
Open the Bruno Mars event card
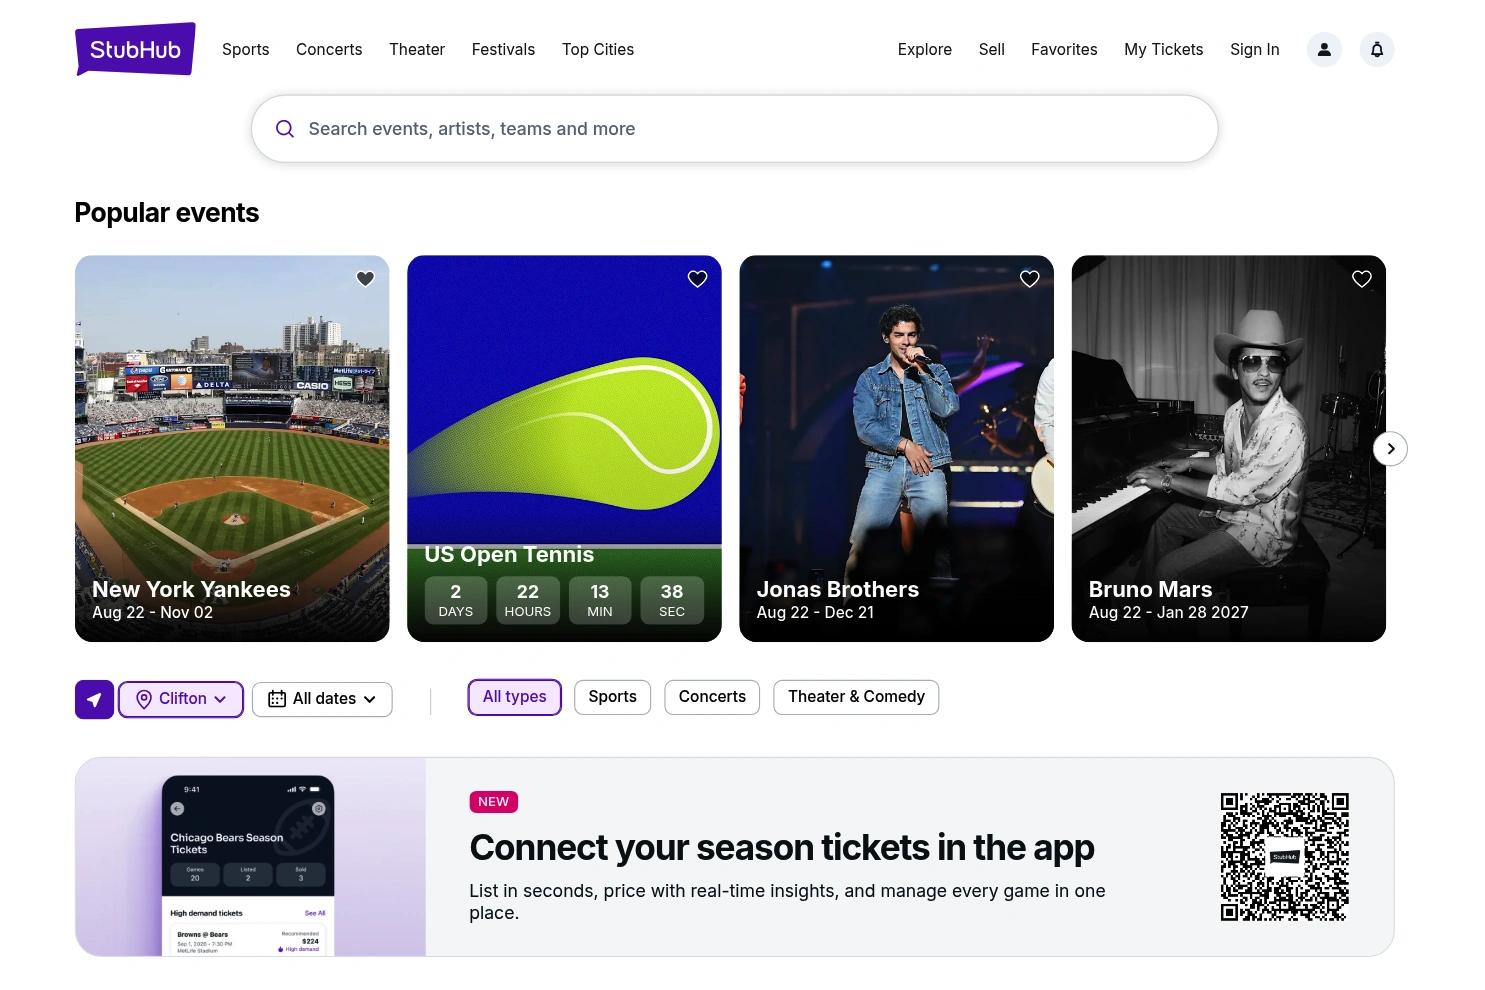(1229, 448)
